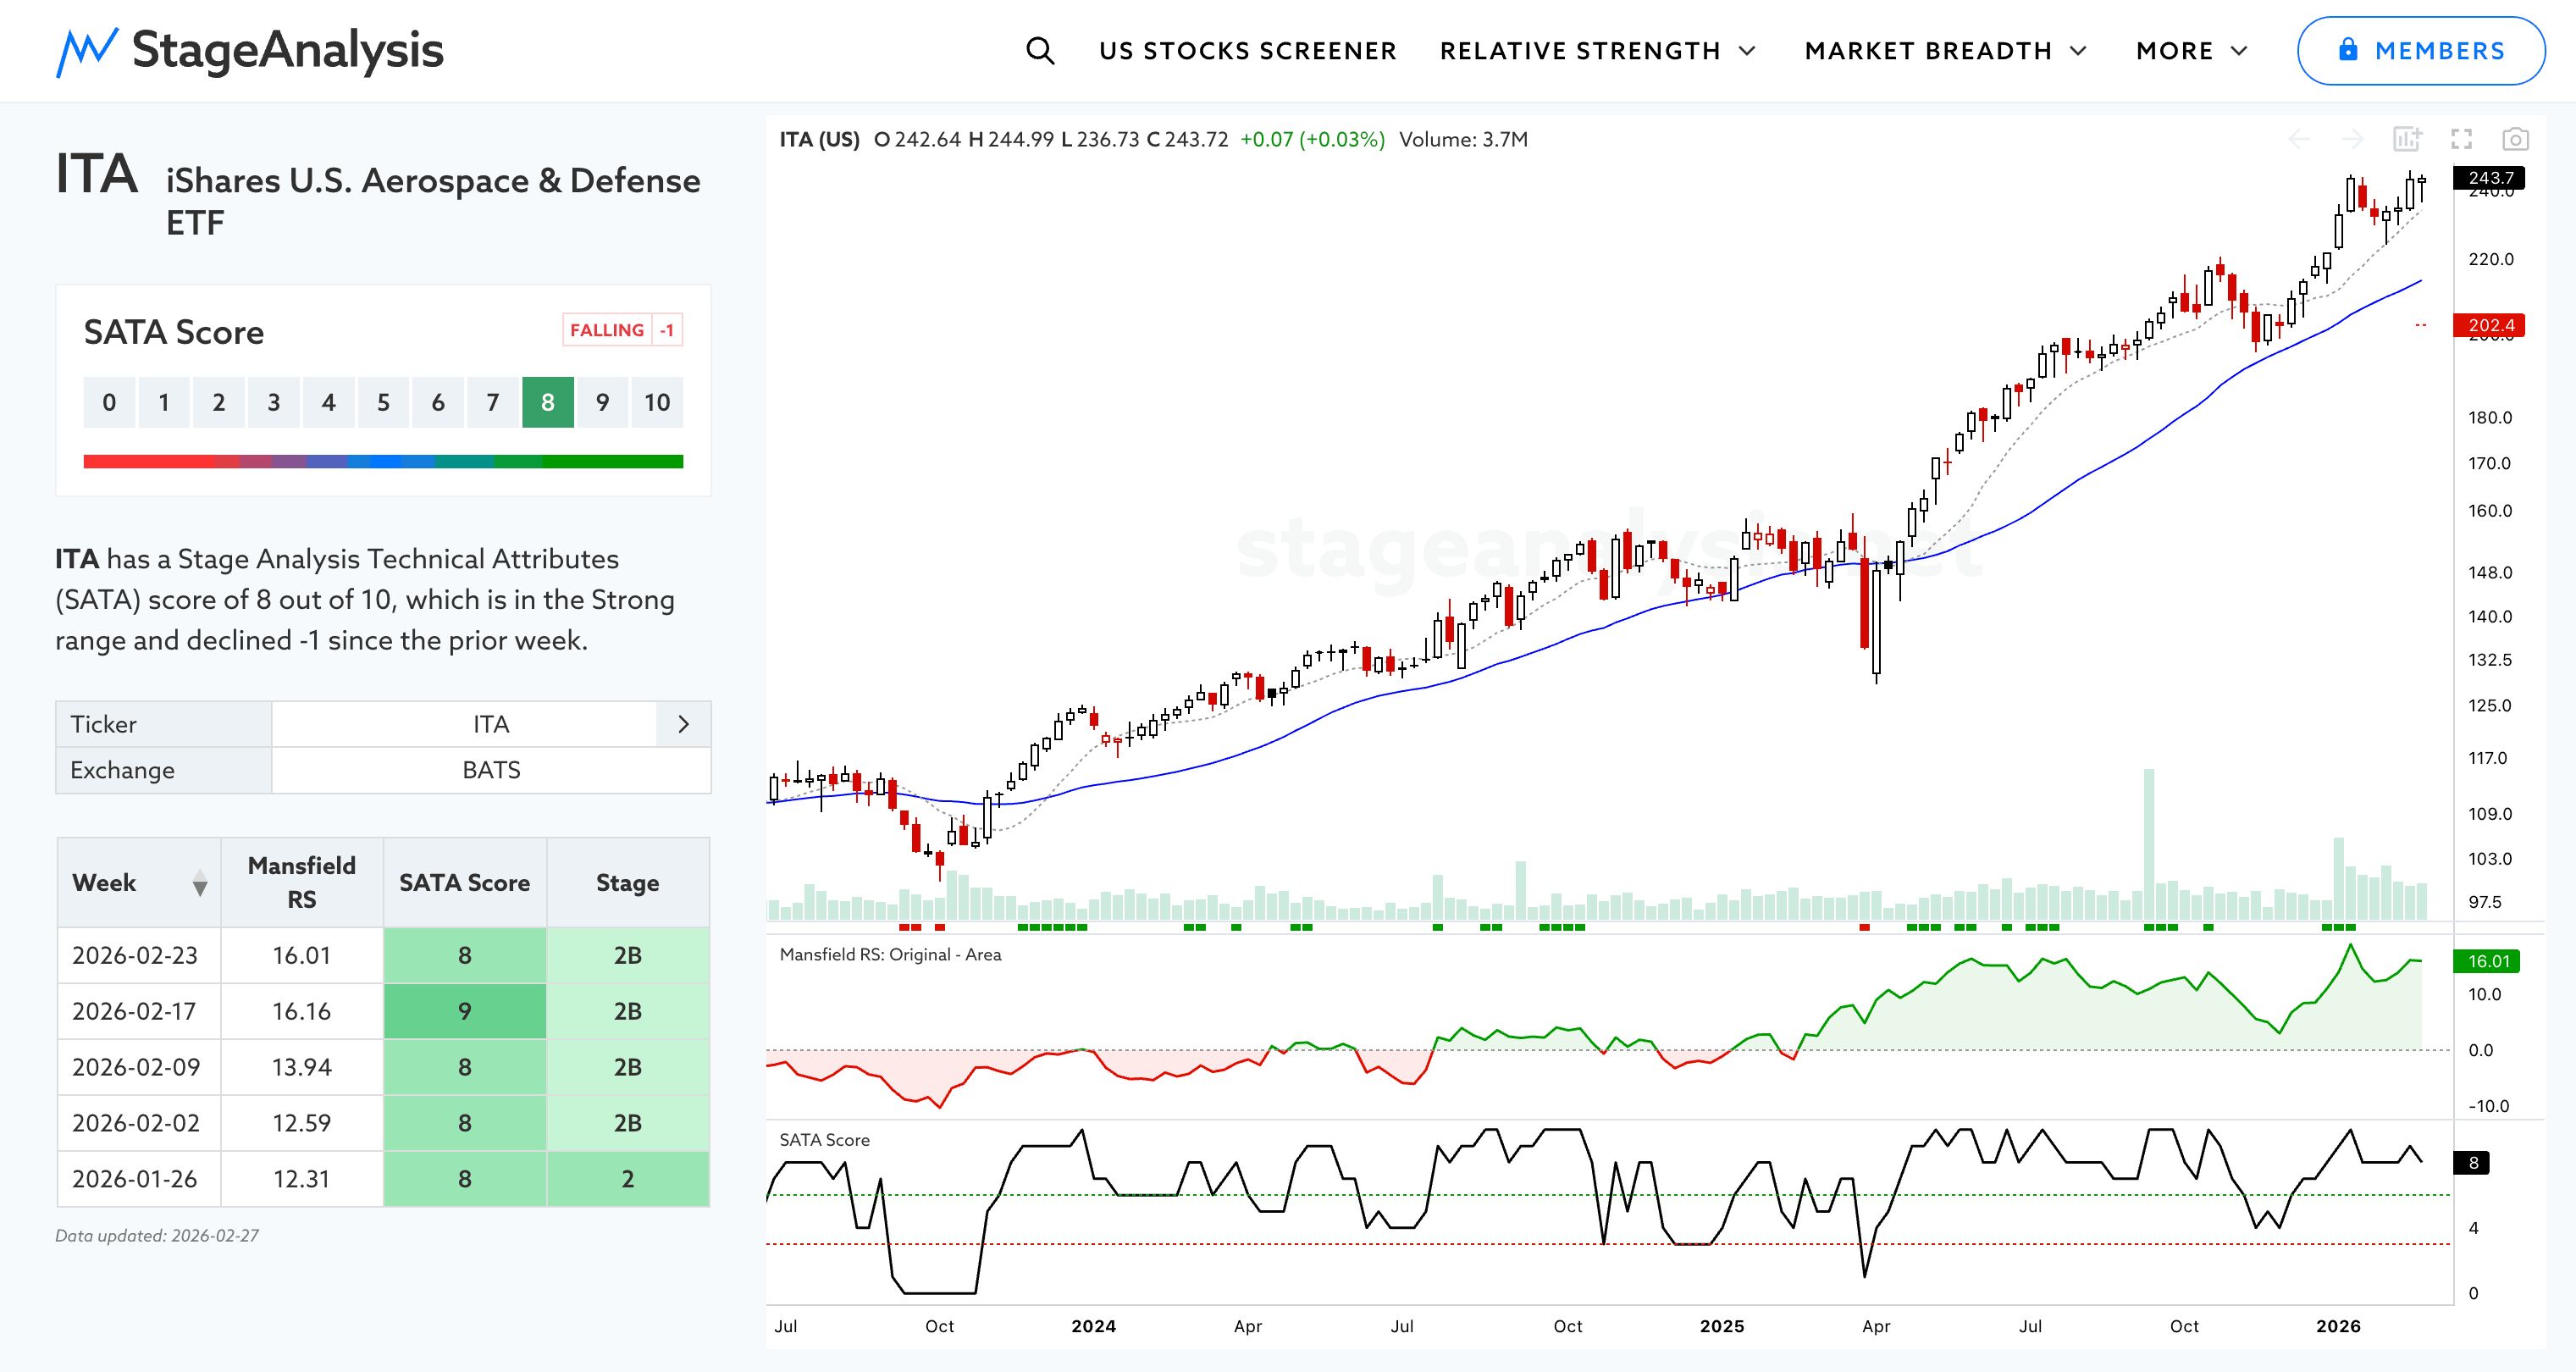
Task: Take chart snapshot with camera icon
Action: [x=2515, y=139]
